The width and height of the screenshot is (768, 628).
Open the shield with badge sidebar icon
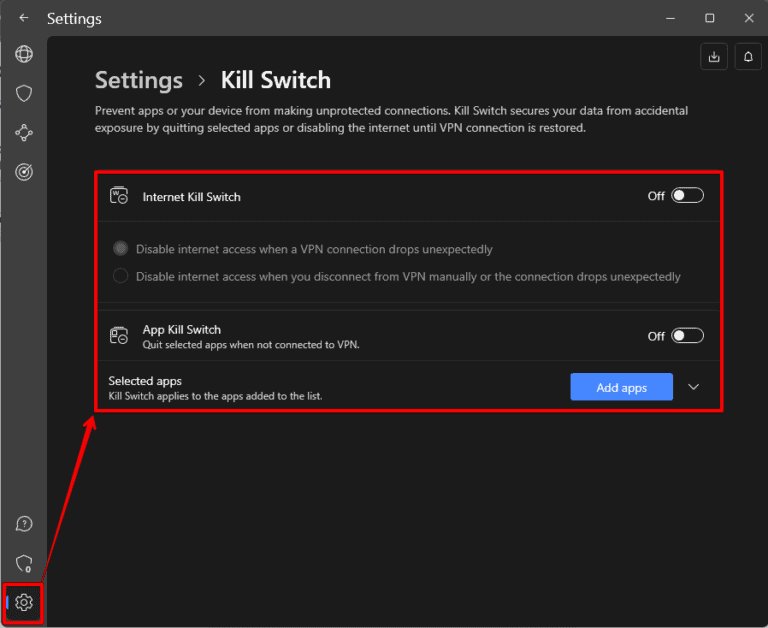click(24, 563)
